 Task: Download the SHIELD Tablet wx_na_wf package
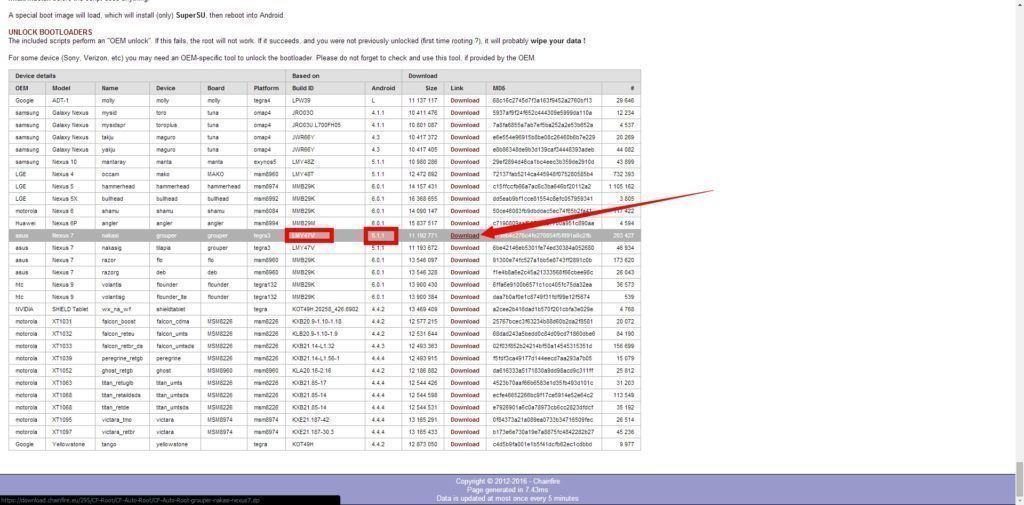pyautogui.click(x=464, y=309)
